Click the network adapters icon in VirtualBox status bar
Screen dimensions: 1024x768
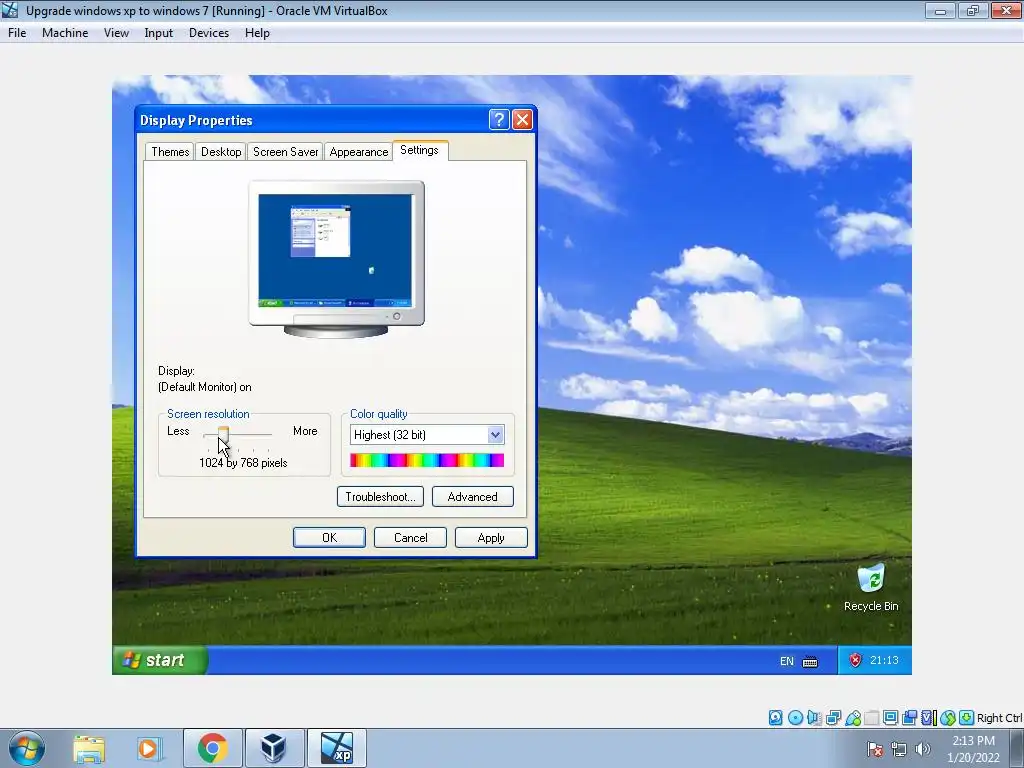point(833,718)
